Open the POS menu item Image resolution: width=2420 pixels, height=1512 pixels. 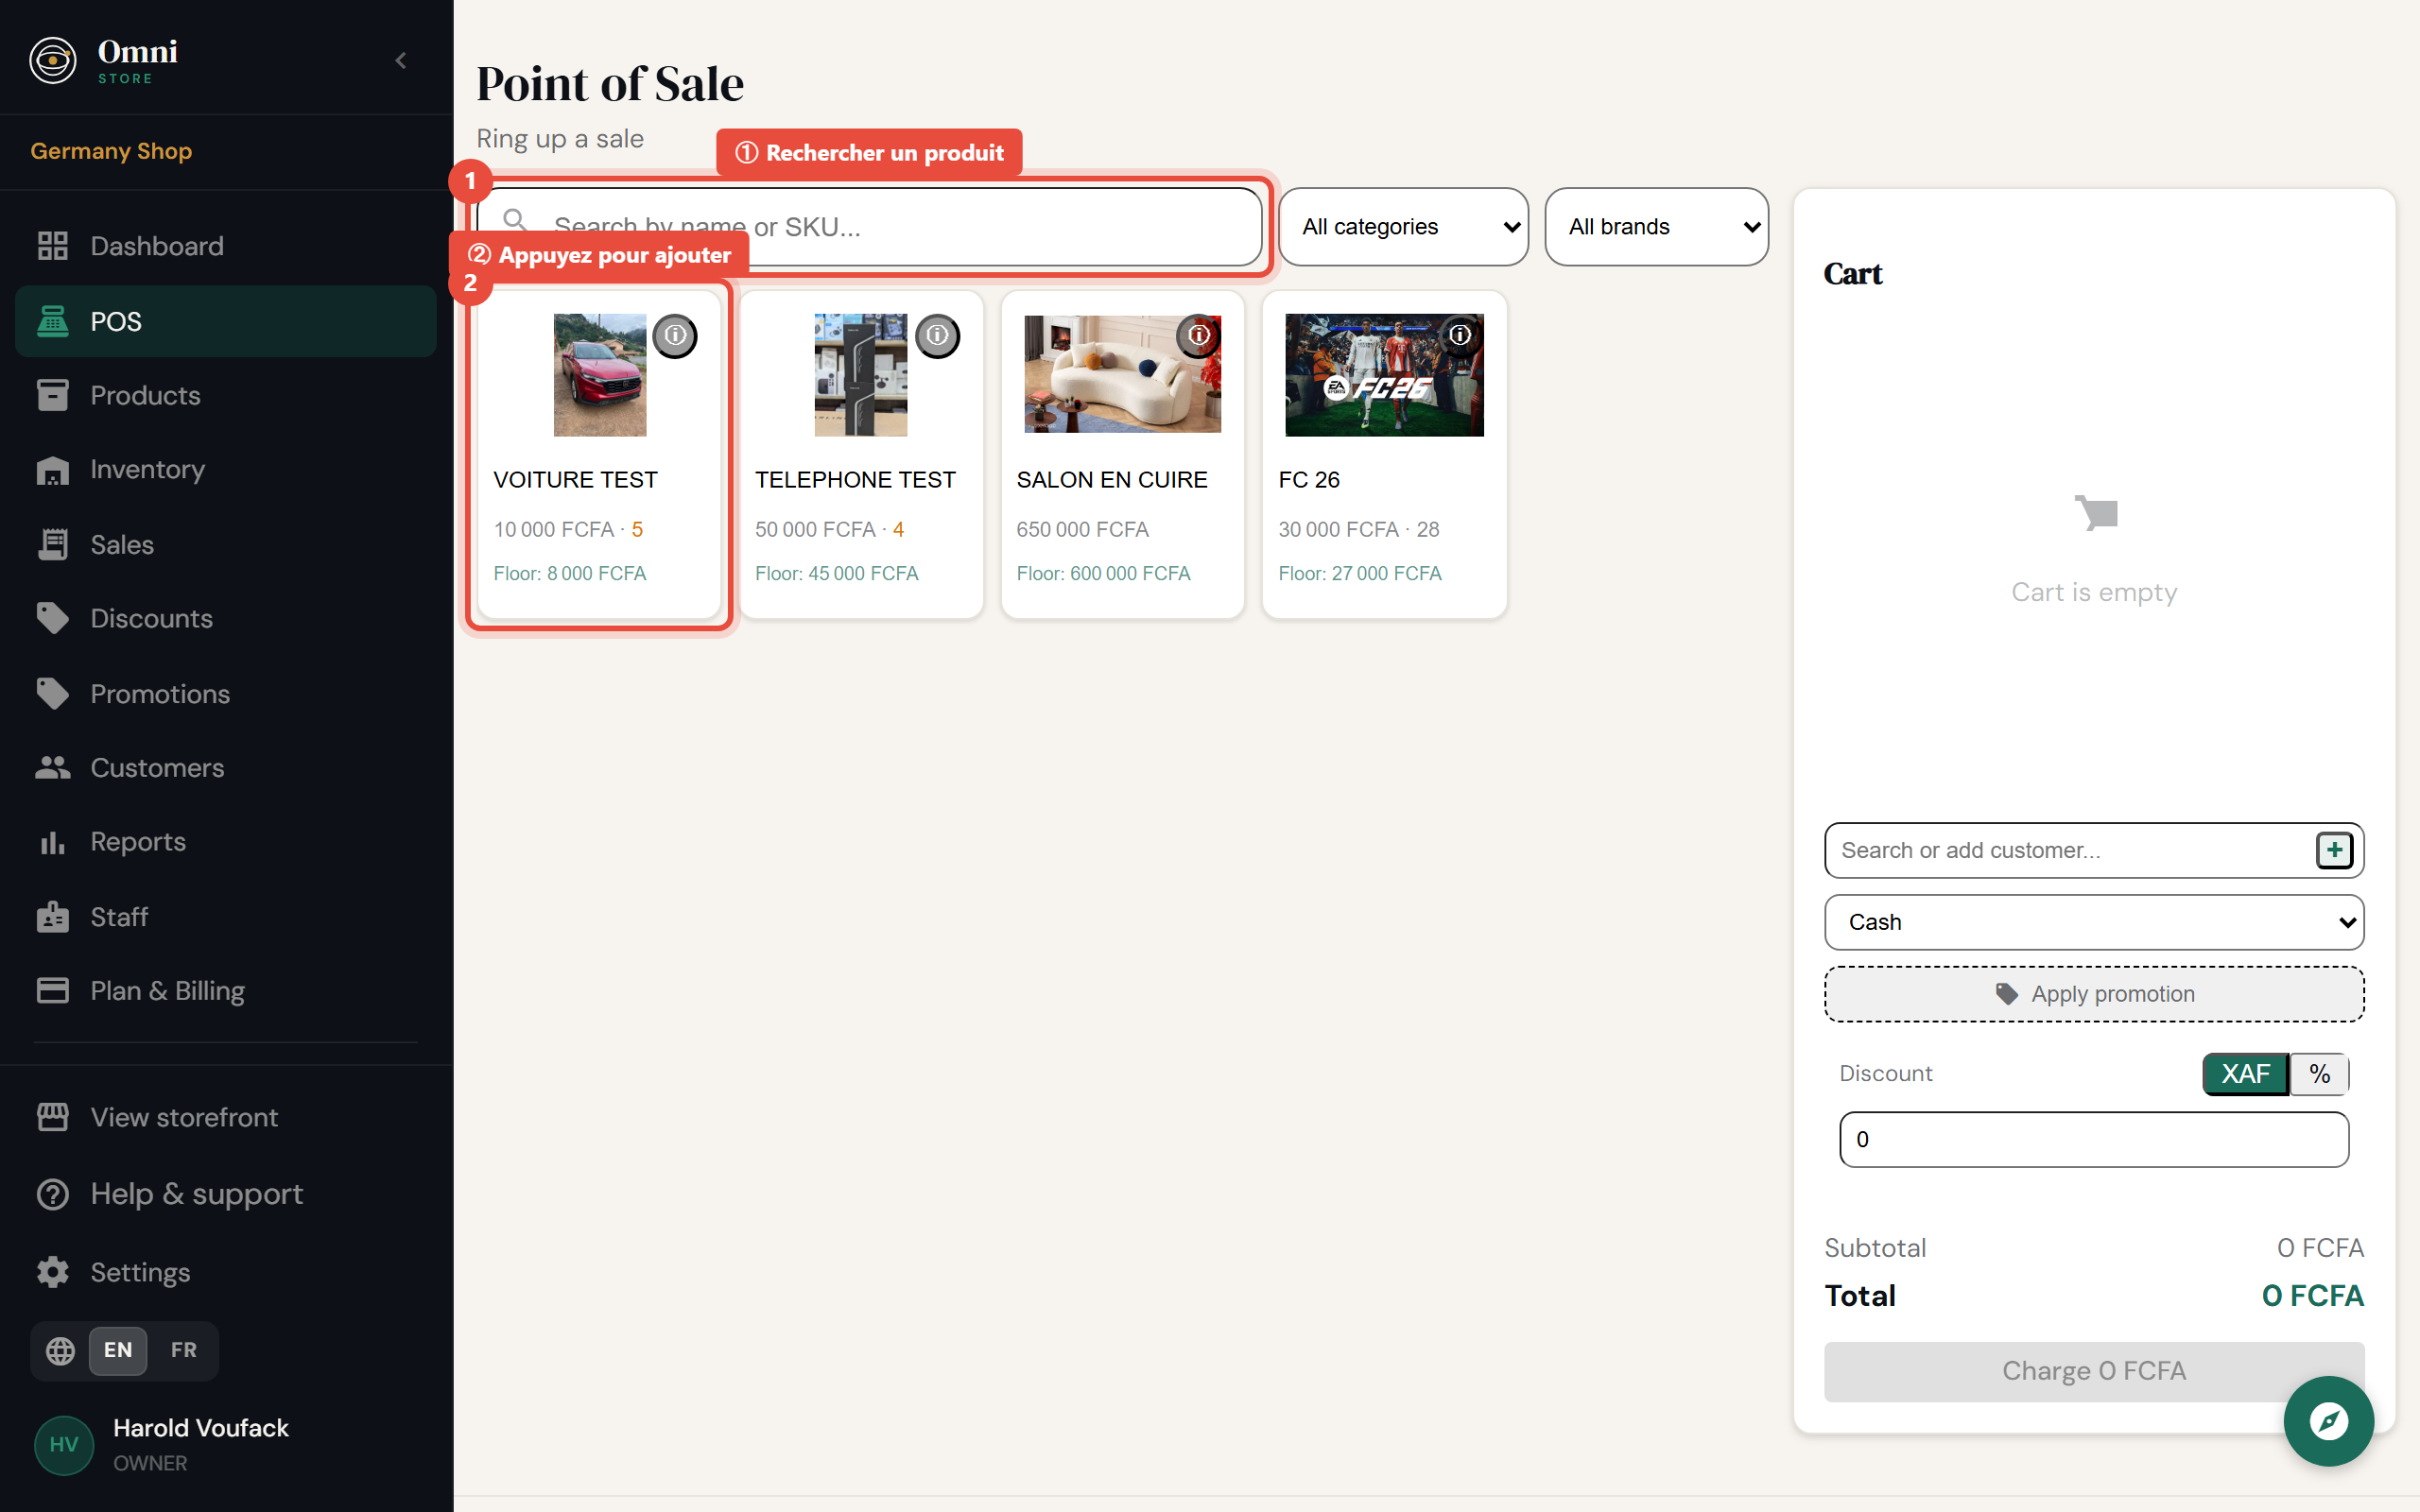226,321
